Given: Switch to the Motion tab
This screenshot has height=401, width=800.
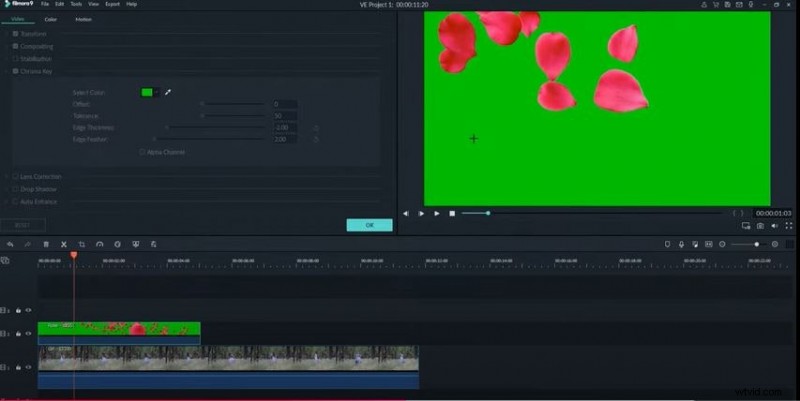Looking at the screenshot, I should pyautogui.click(x=84, y=19).
